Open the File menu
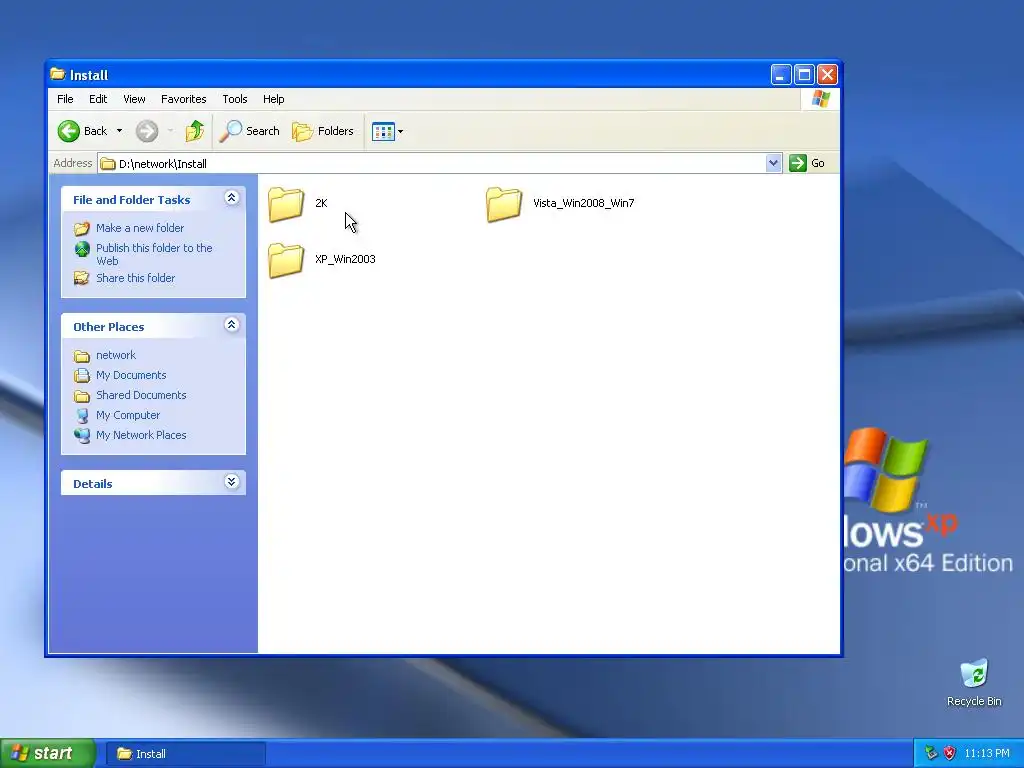The height and width of the screenshot is (768, 1024). coord(65,99)
